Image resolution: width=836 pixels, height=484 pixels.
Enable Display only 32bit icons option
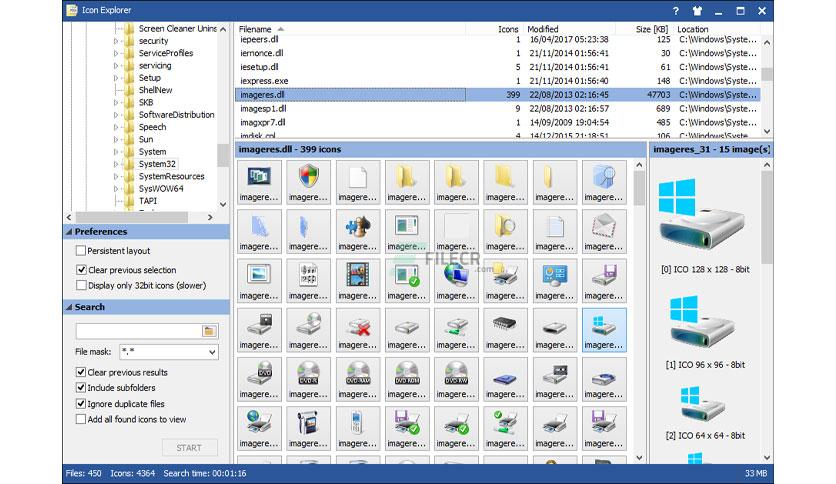pyautogui.click(x=81, y=285)
